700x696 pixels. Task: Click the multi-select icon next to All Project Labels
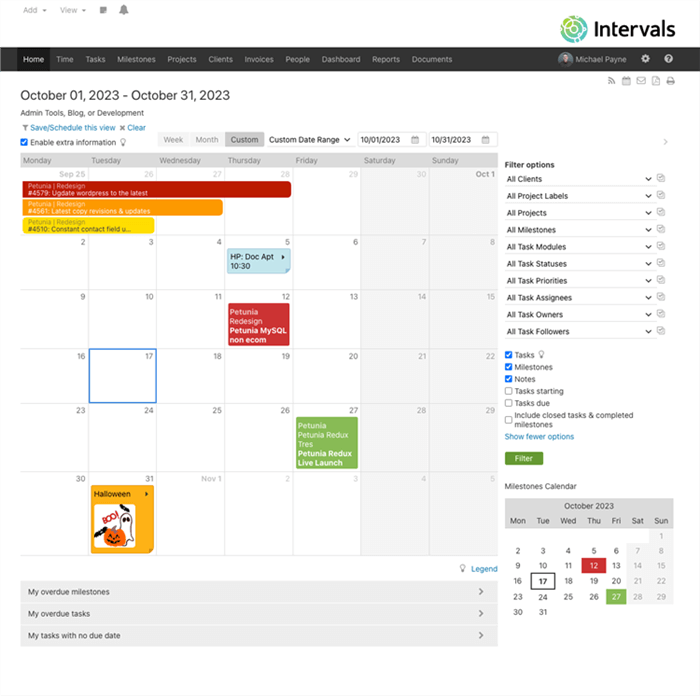tap(661, 196)
